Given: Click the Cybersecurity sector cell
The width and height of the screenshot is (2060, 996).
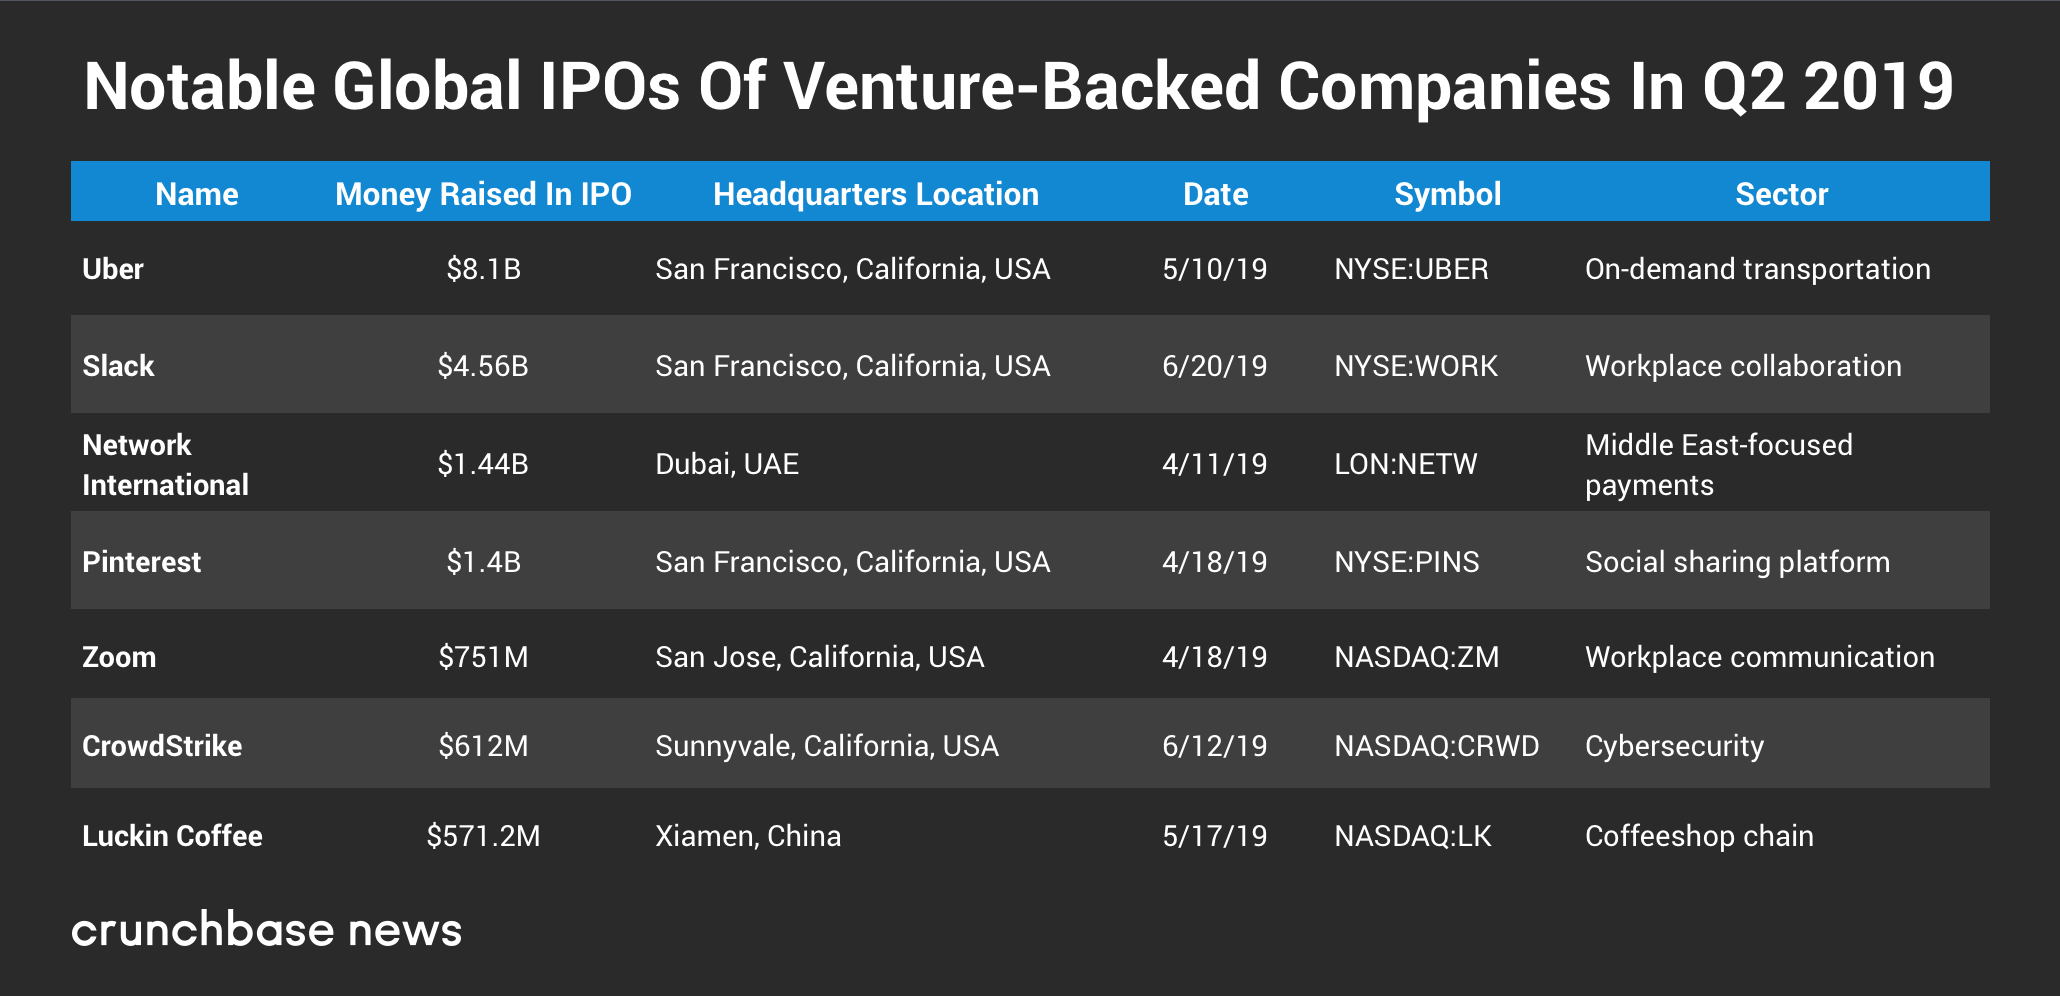Looking at the screenshot, I should pyautogui.click(x=1674, y=746).
